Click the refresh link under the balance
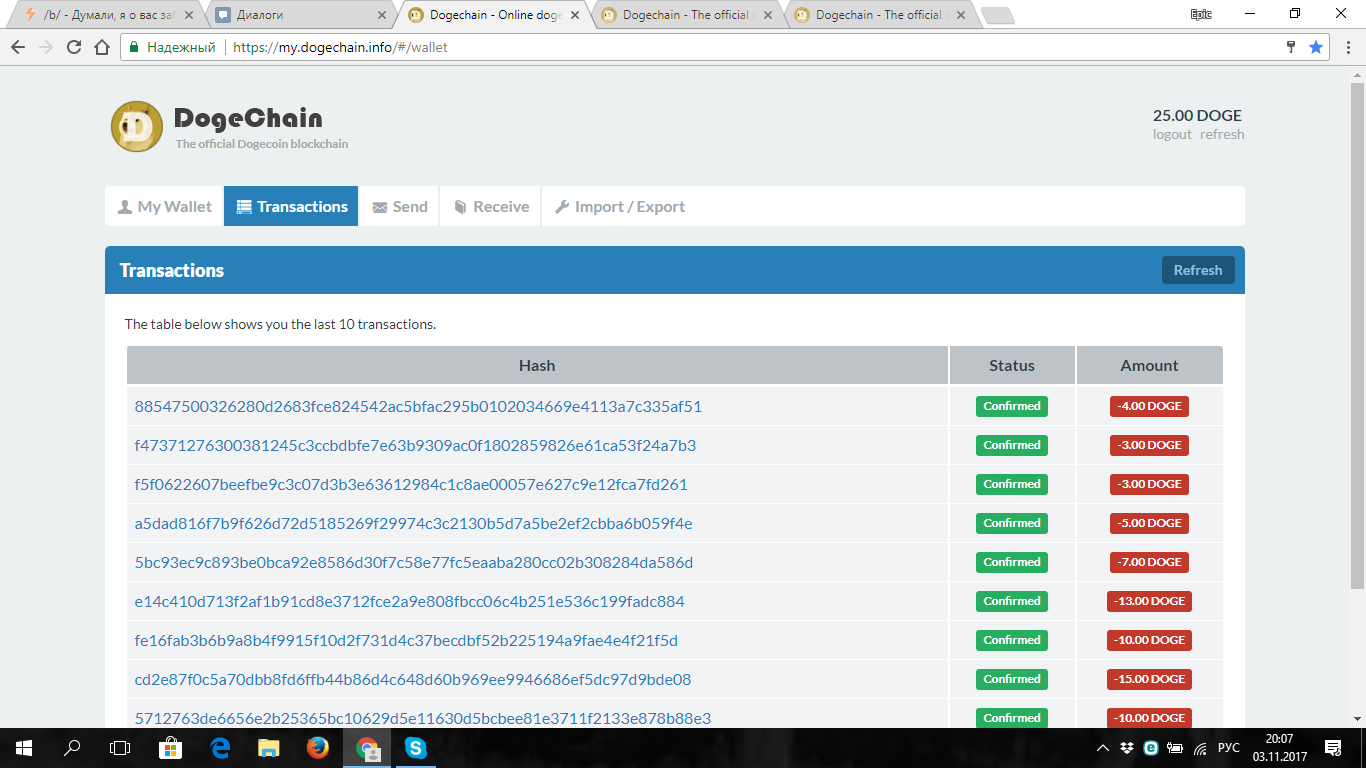 tap(1222, 135)
